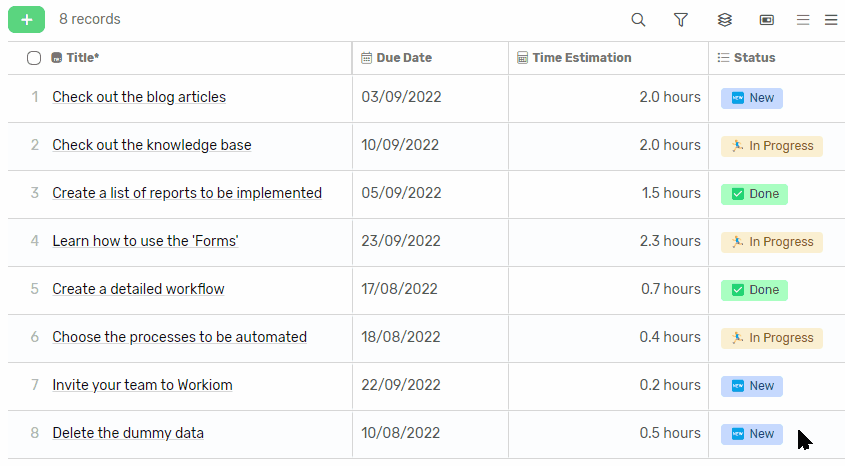Open the New status for blog articles row
Image resolution: width=845 pixels, height=466 pixels.
(x=752, y=98)
